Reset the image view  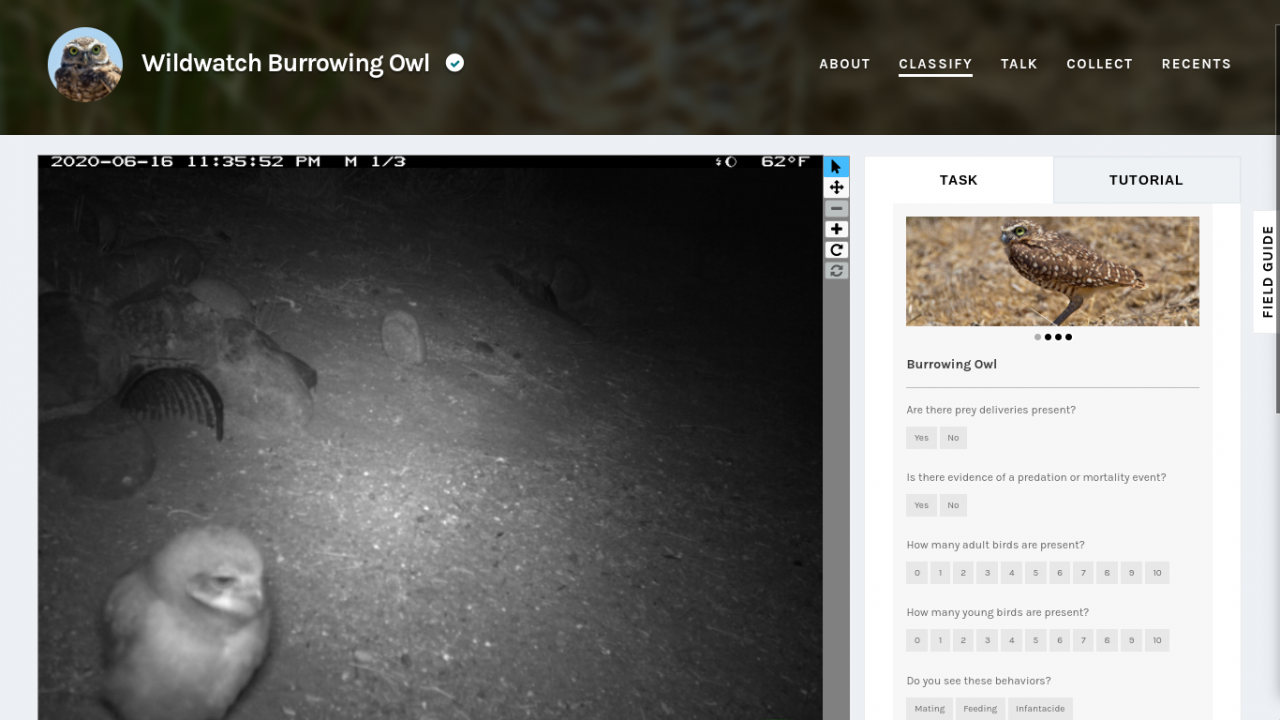point(836,271)
